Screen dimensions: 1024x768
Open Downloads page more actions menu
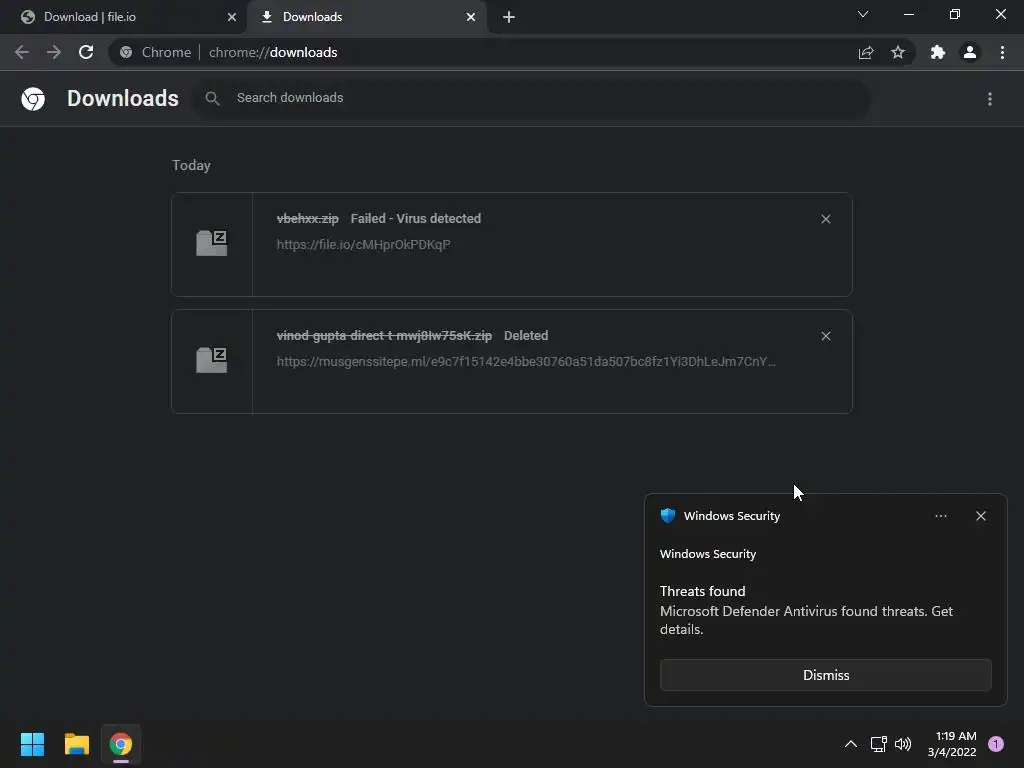coord(990,99)
